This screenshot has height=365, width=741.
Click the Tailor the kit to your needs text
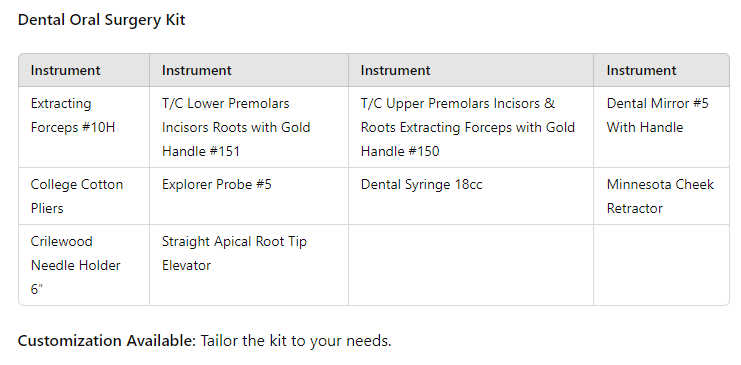[296, 340]
